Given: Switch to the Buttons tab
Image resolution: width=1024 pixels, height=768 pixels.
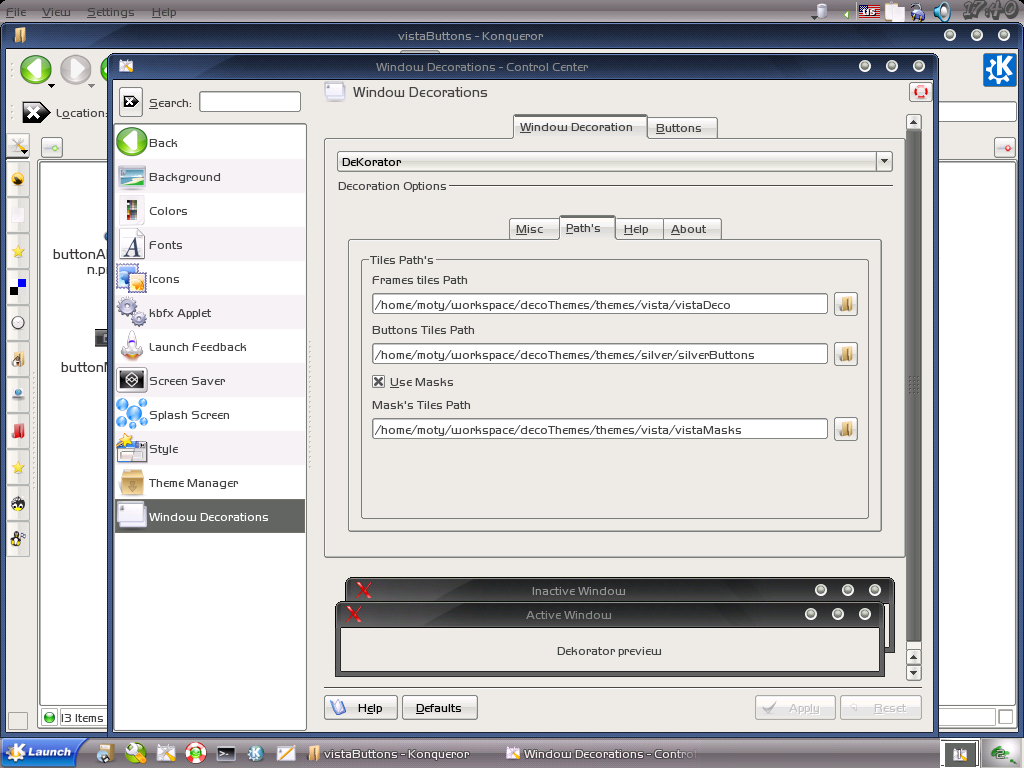Looking at the screenshot, I should 682,128.
